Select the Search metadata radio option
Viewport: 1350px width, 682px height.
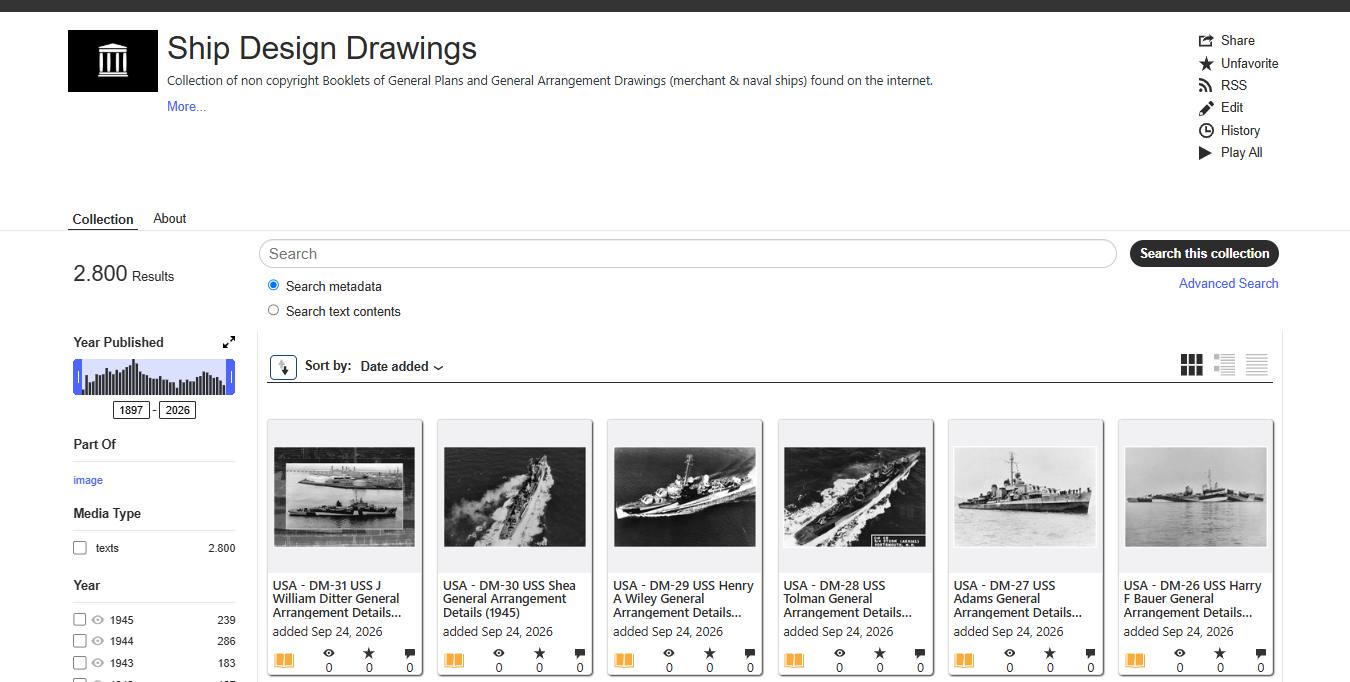click(x=273, y=285)
